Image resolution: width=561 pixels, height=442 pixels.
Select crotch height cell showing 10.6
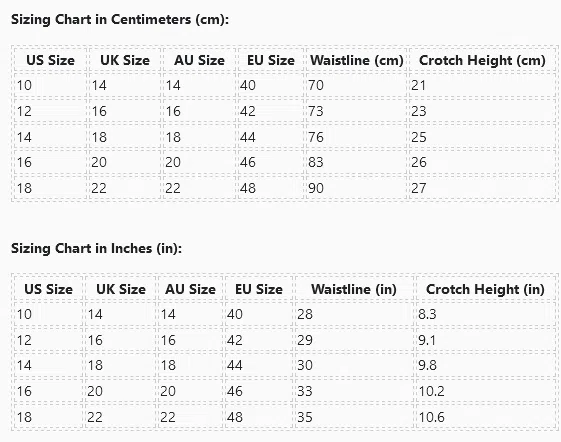pos(485,417)
